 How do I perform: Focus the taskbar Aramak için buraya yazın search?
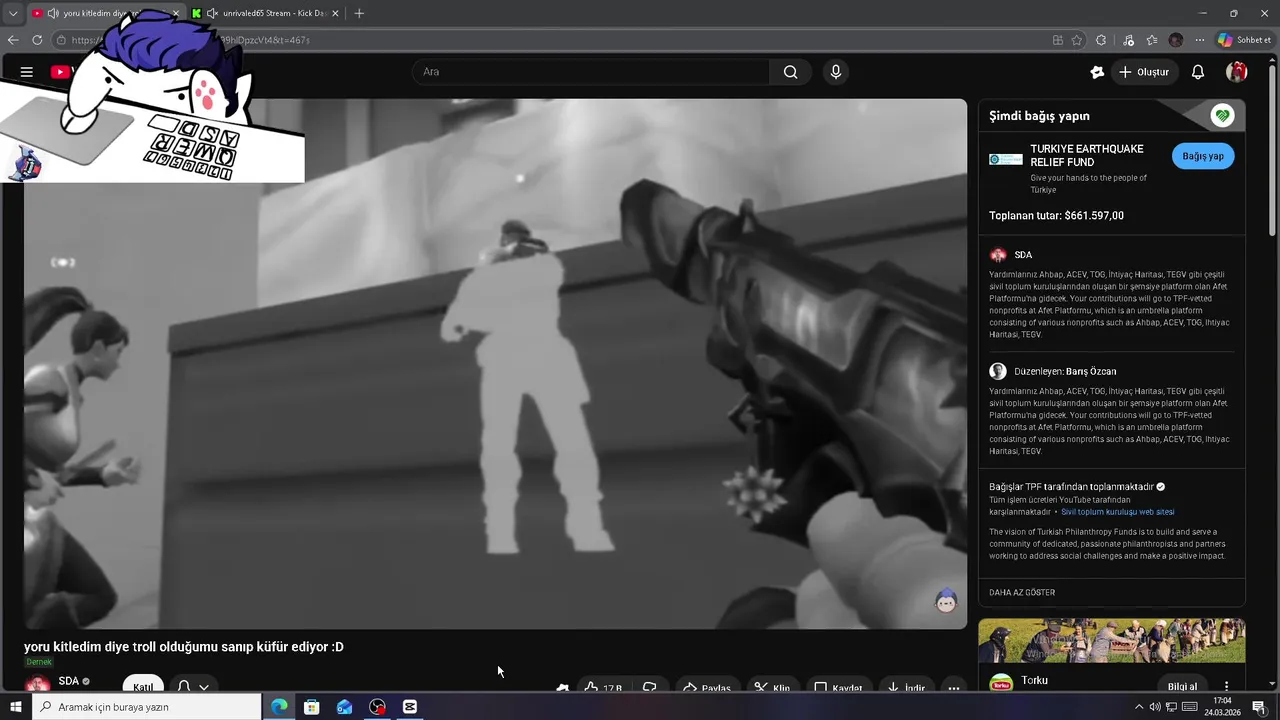tap(146, 707)
